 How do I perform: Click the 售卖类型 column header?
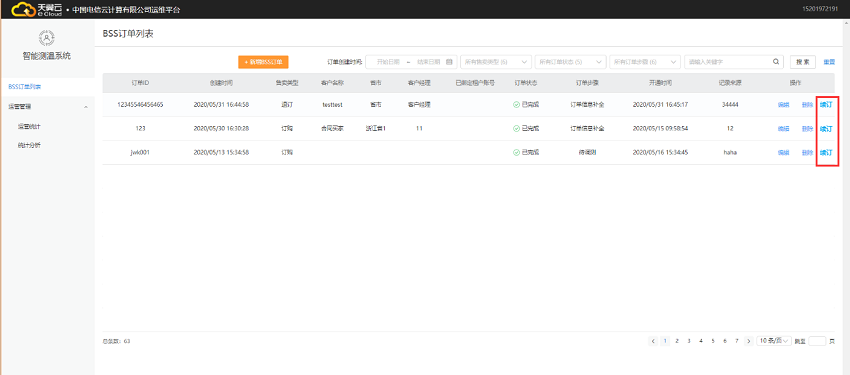click(287, 83)
